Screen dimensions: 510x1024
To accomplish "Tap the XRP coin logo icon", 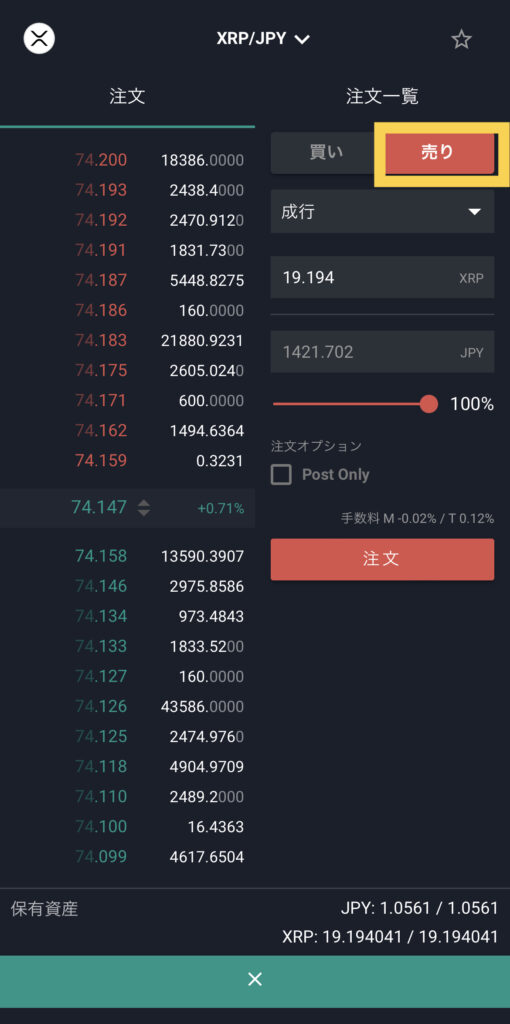I will [39, 39].
